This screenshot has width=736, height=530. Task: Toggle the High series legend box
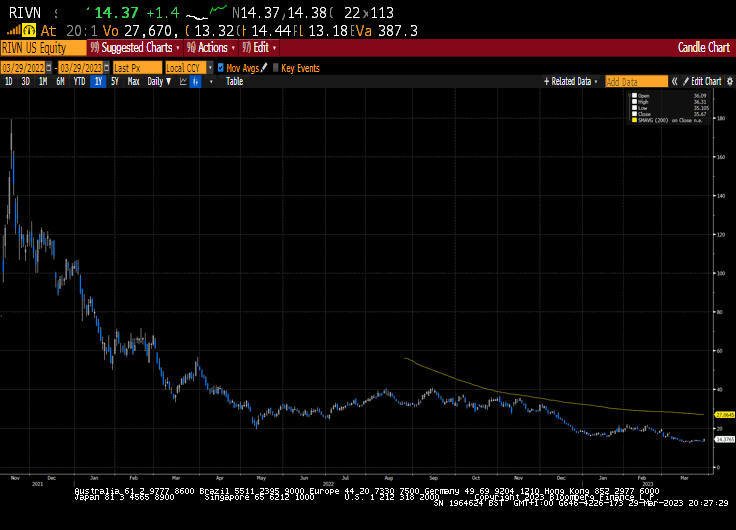coord(635,102)
